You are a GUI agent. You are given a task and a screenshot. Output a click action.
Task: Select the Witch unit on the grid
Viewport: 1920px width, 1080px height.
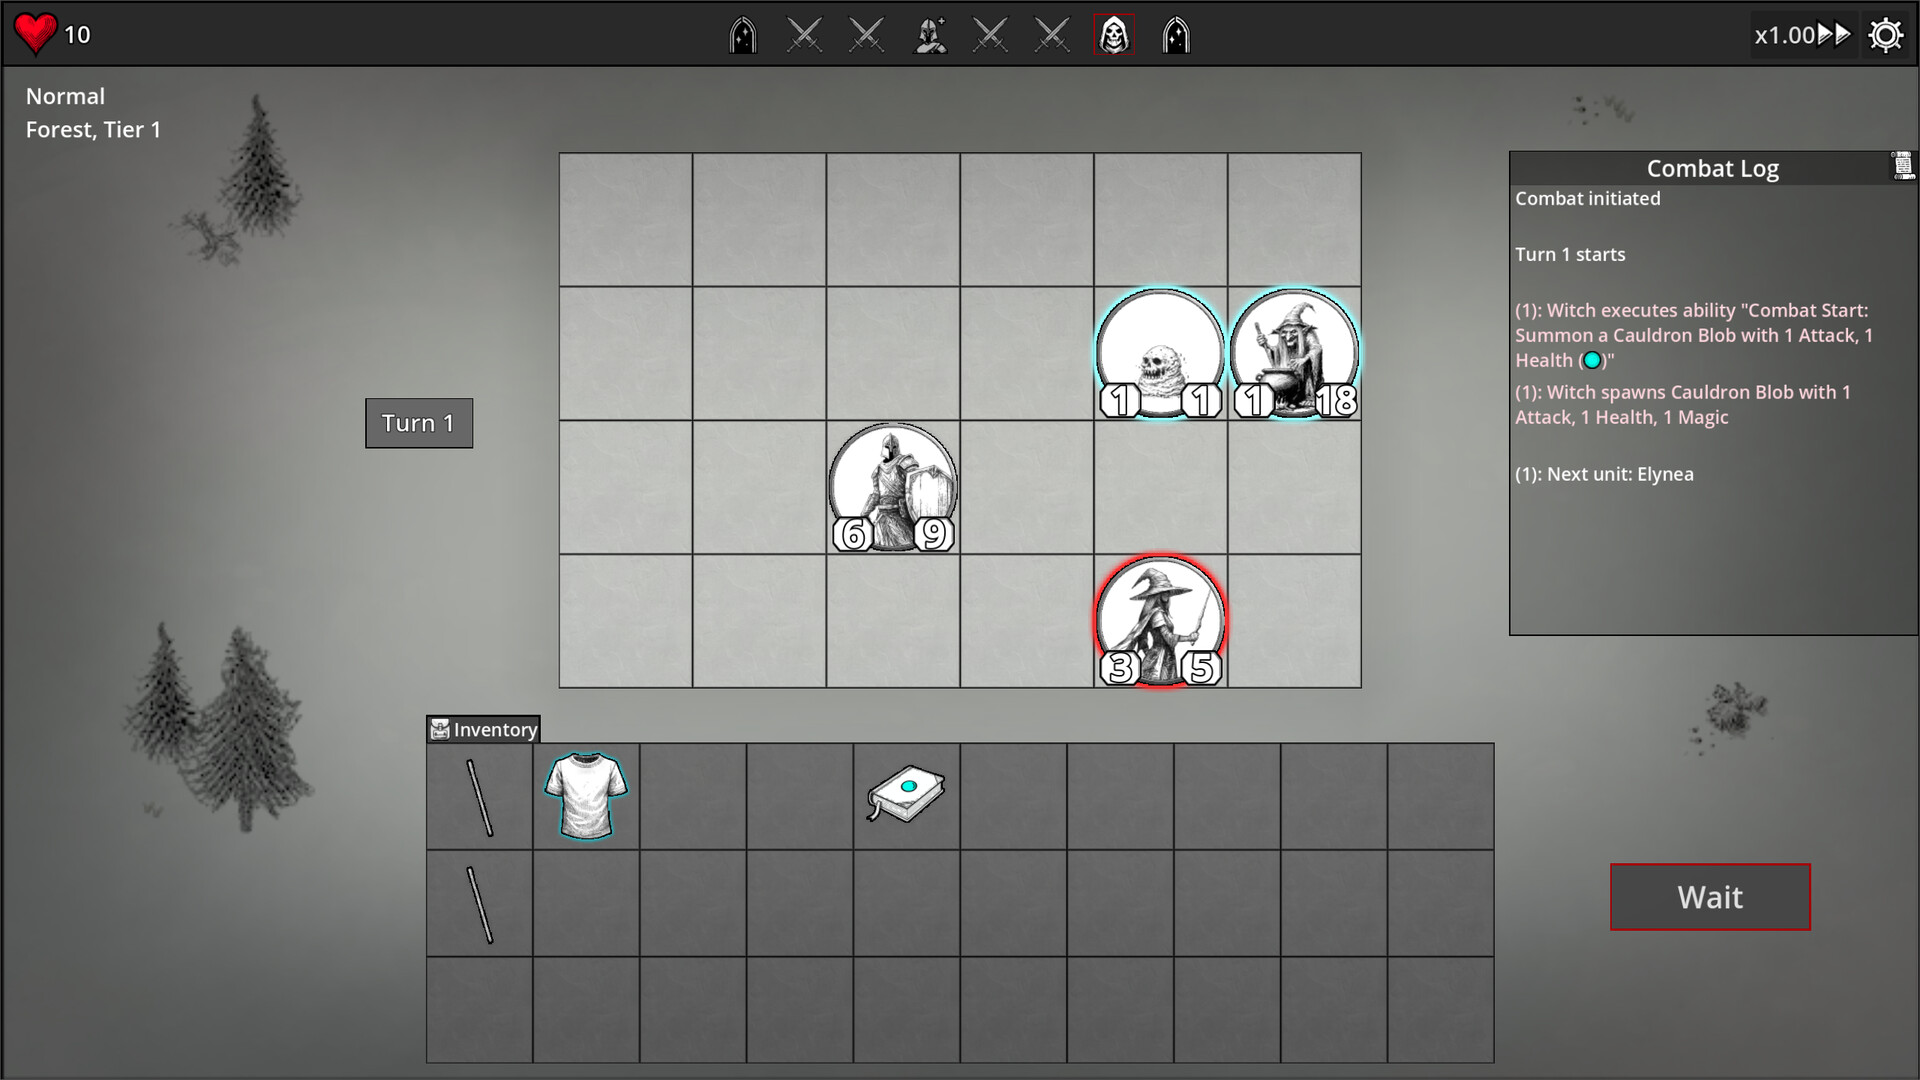[x=1293, y=350]
